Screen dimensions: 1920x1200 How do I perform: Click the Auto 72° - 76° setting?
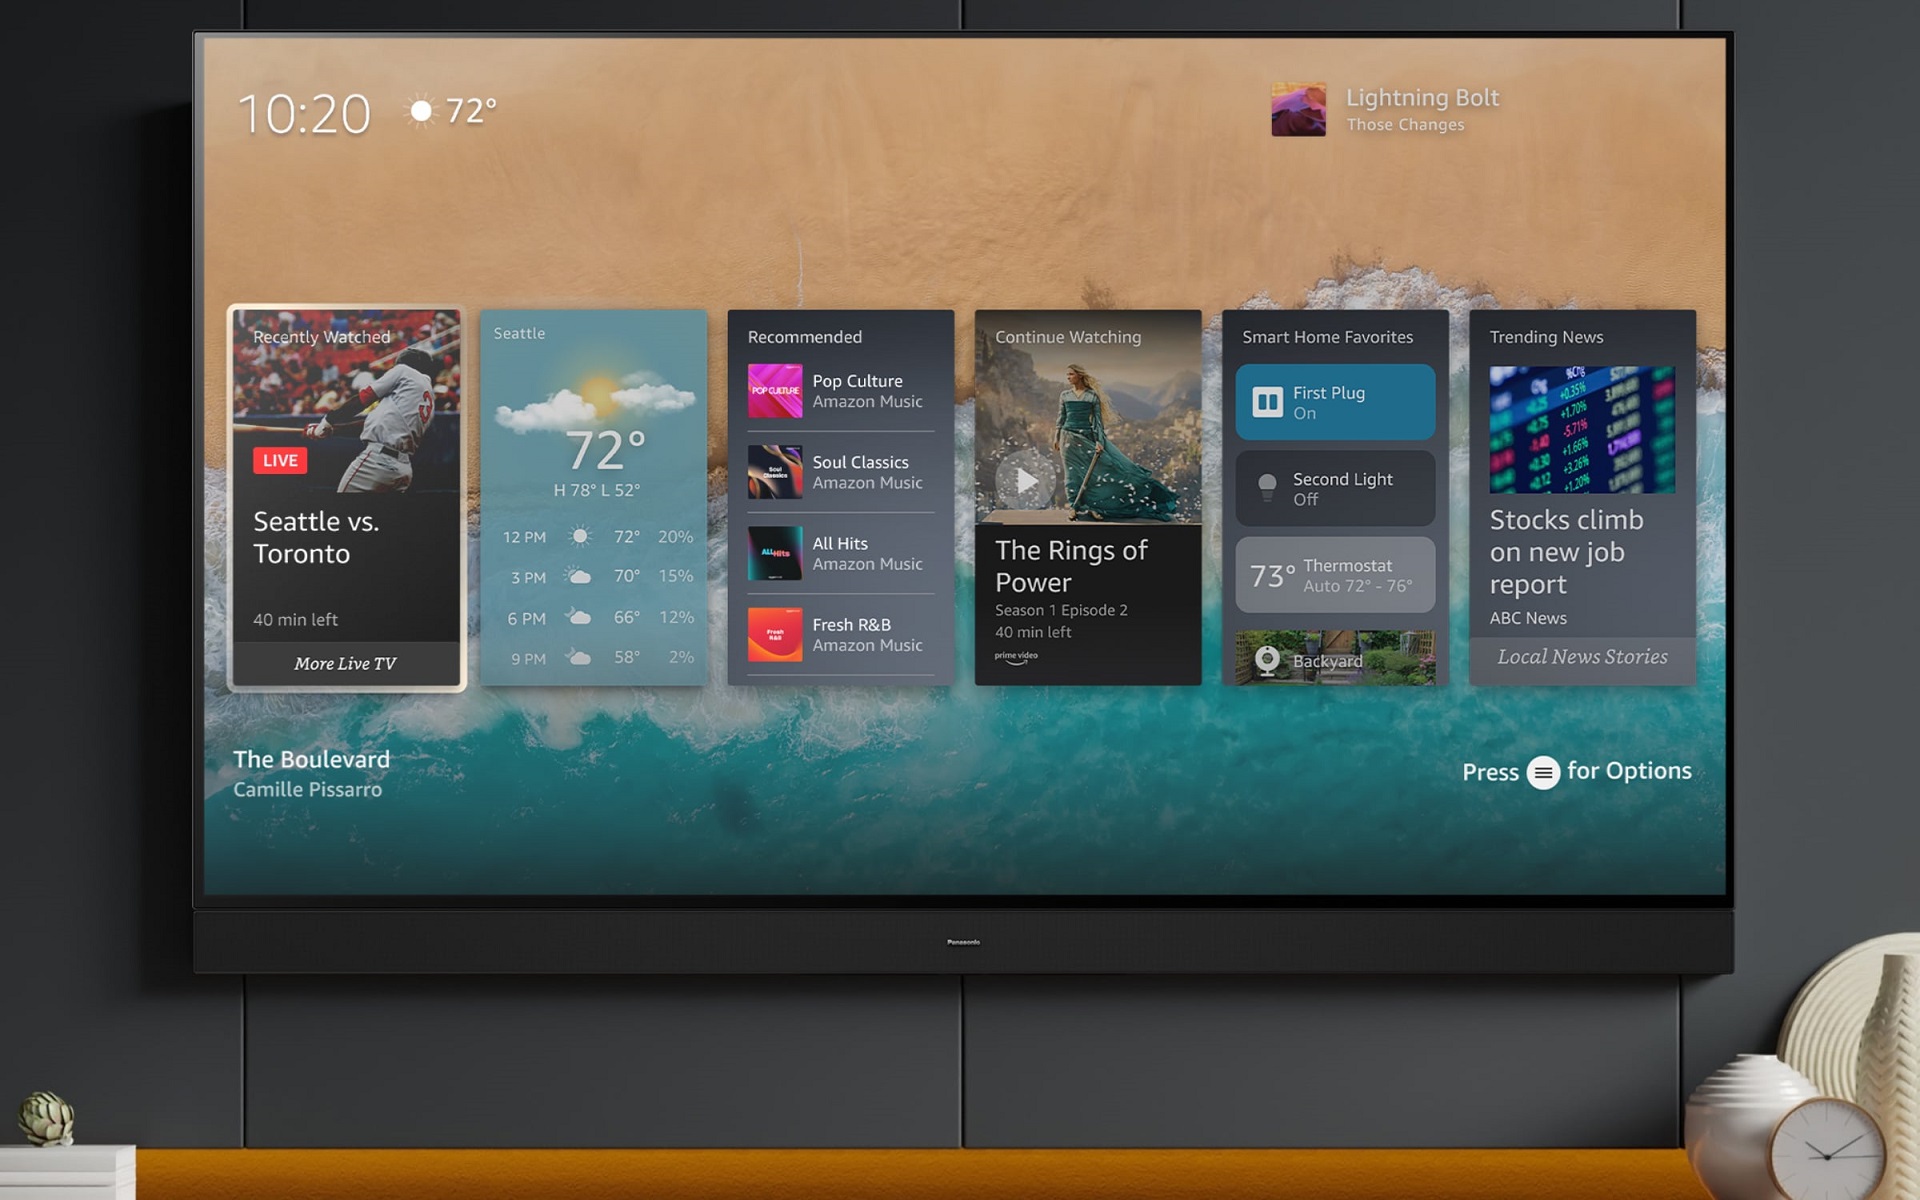(1357, 586)
